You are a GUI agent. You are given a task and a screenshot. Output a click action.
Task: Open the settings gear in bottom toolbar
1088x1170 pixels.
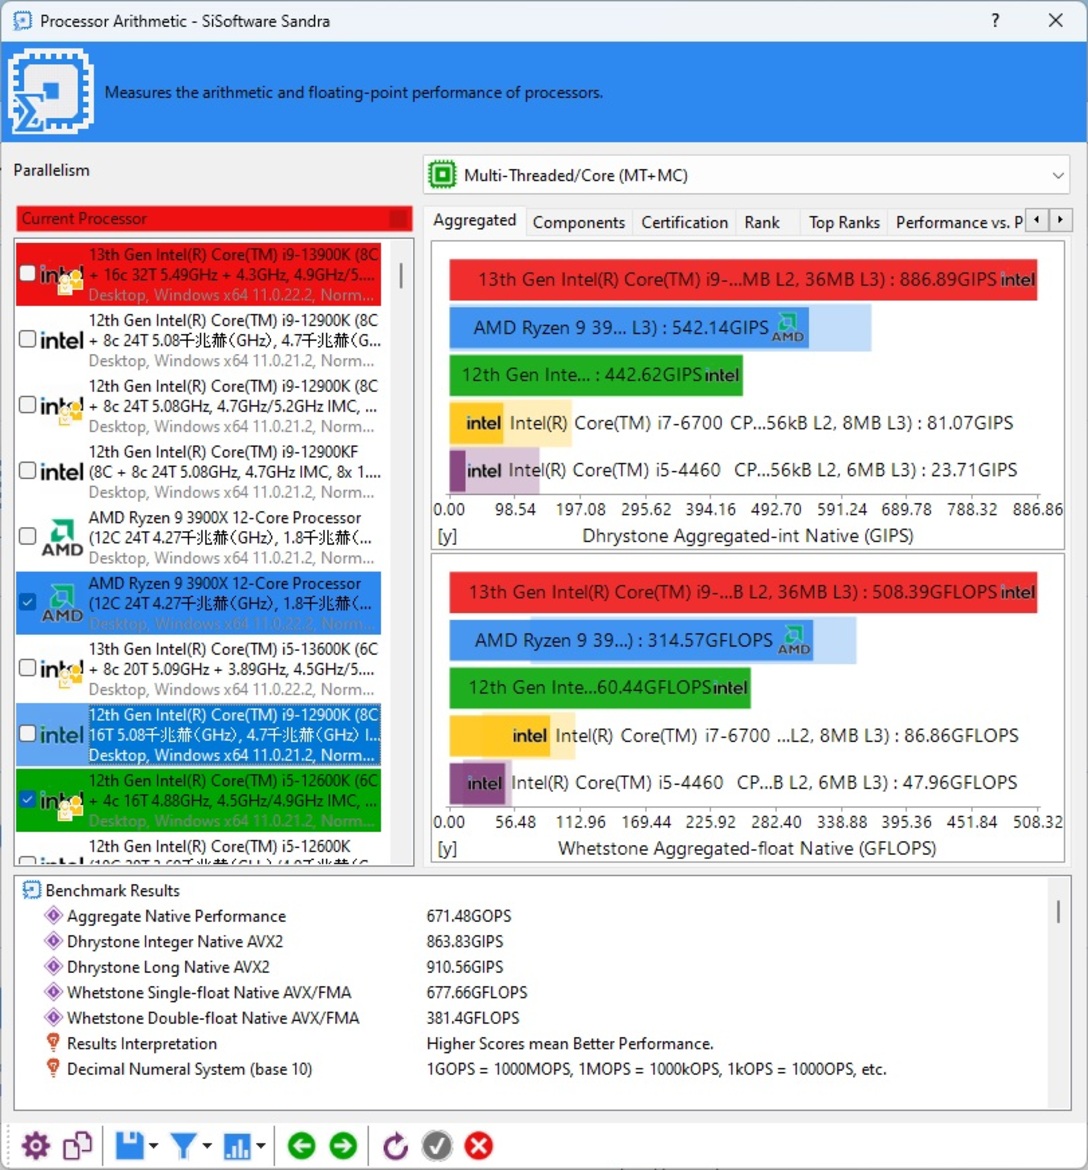tap(35, 1145)
